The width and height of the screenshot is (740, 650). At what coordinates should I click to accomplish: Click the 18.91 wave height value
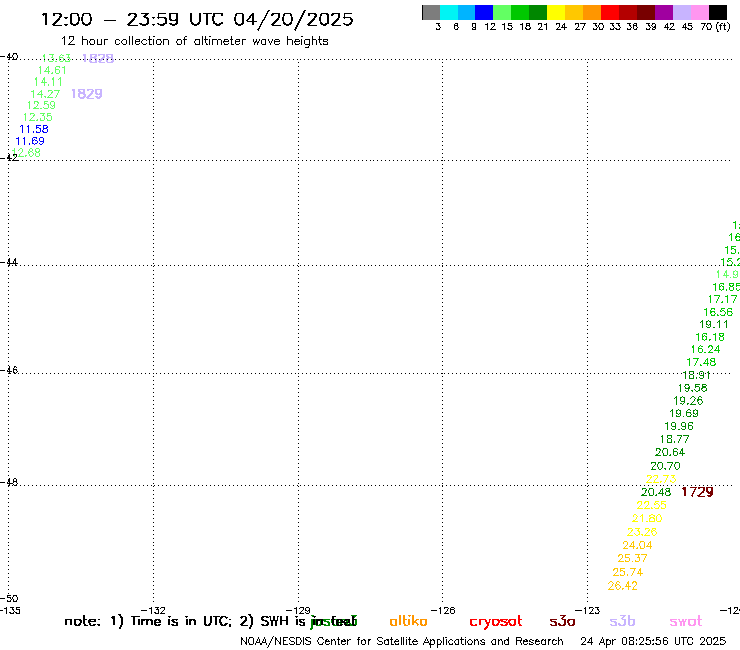click(x=697, y=375)
